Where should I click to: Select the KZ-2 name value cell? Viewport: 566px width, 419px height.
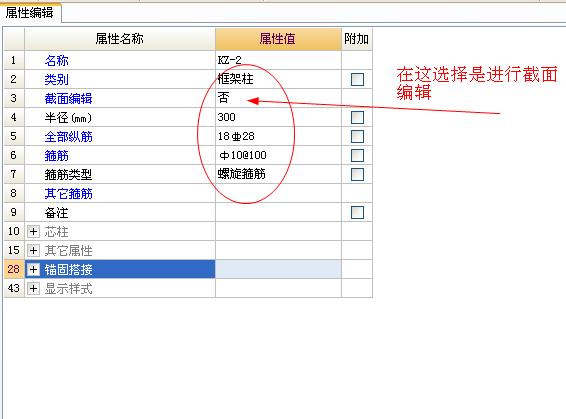pos(278,60)
